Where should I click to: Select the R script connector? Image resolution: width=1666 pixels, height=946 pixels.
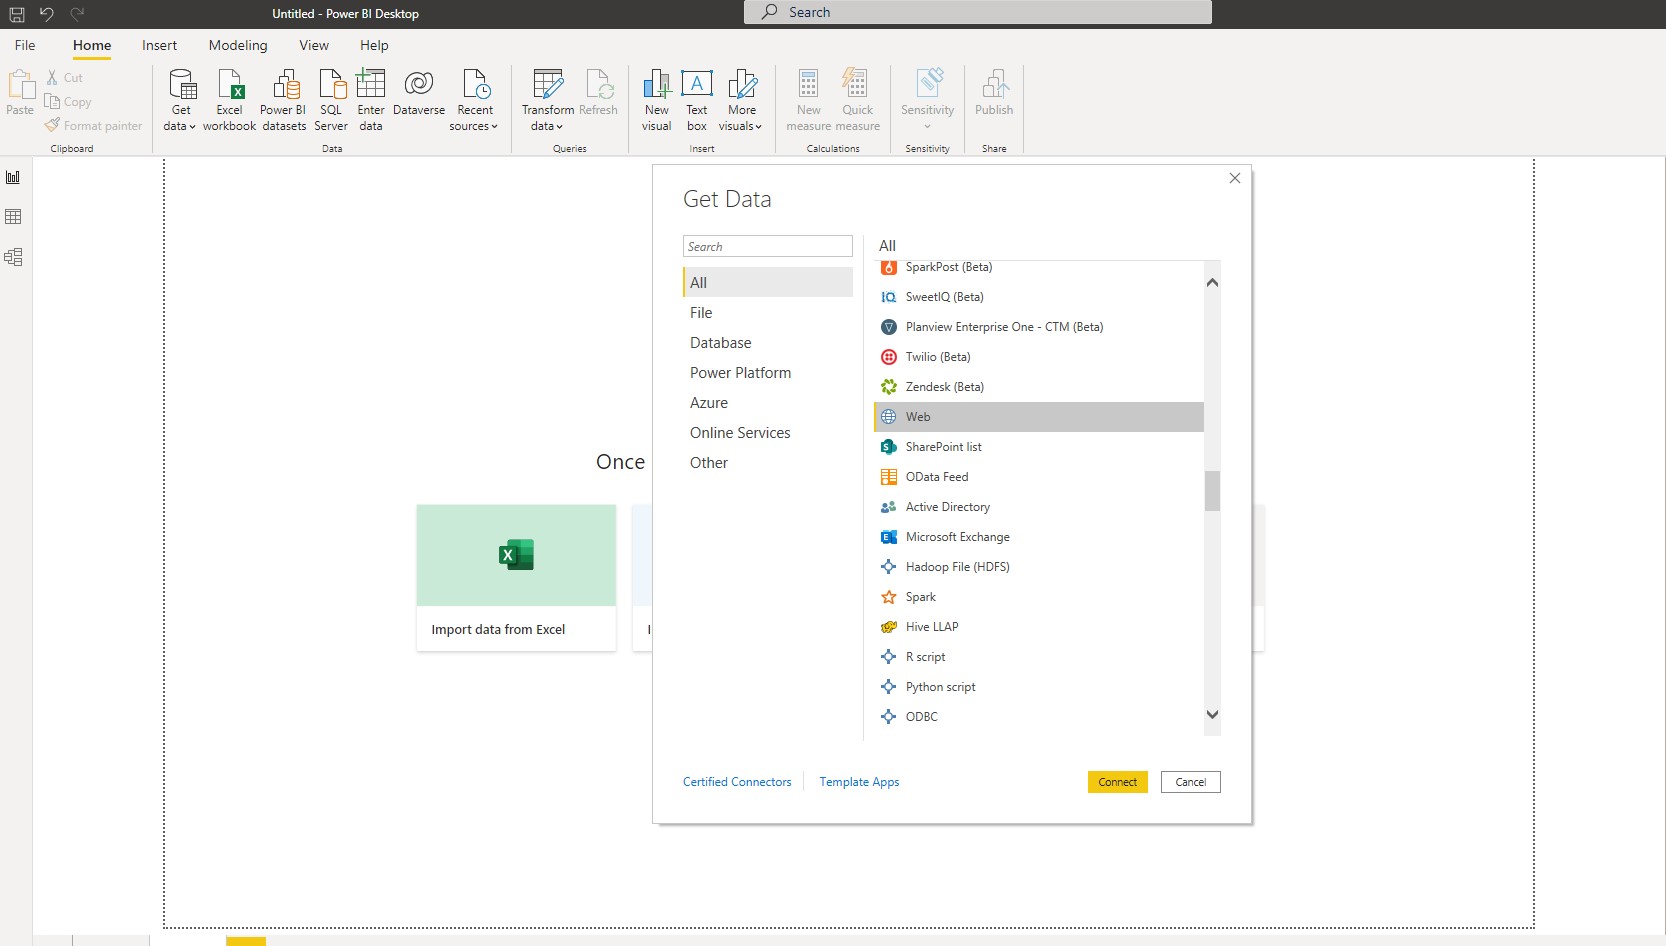[x=1039, y=657]
